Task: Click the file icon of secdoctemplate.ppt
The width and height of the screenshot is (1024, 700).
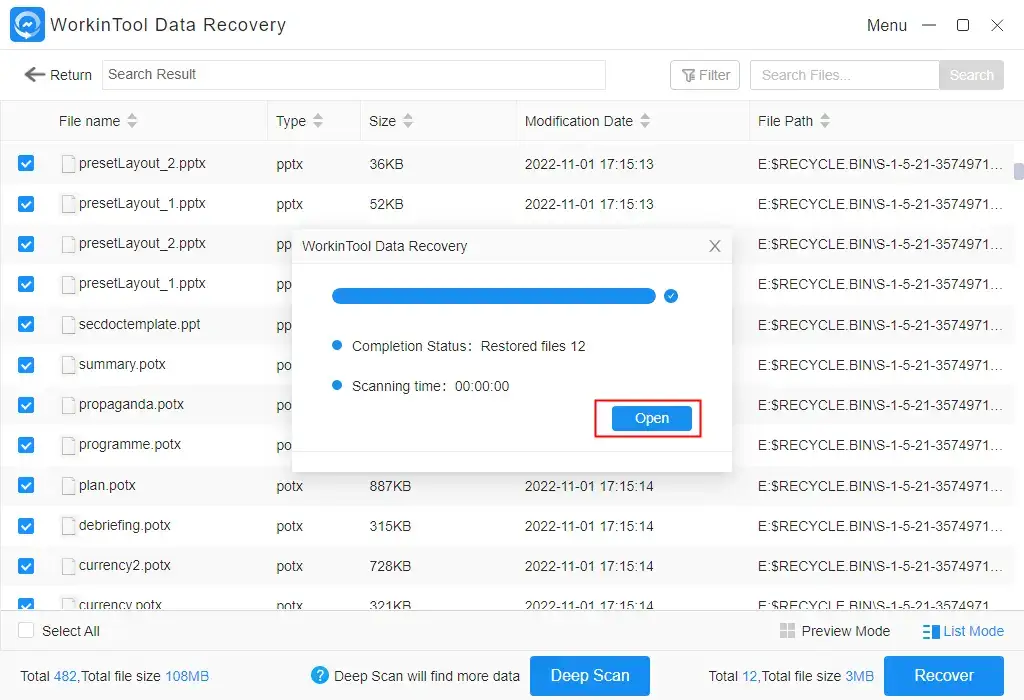Action: [68, 325]
